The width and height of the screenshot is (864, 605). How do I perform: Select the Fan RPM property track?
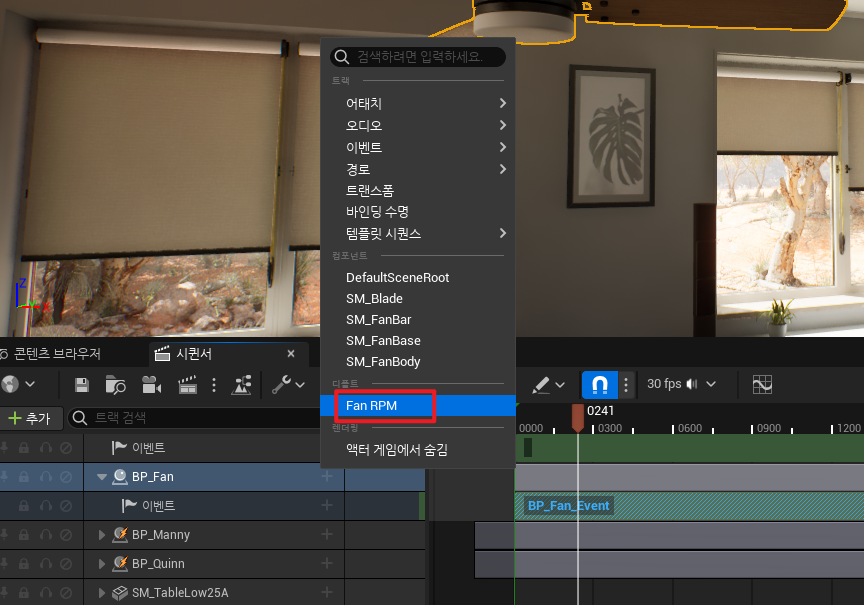pos(418,406)
